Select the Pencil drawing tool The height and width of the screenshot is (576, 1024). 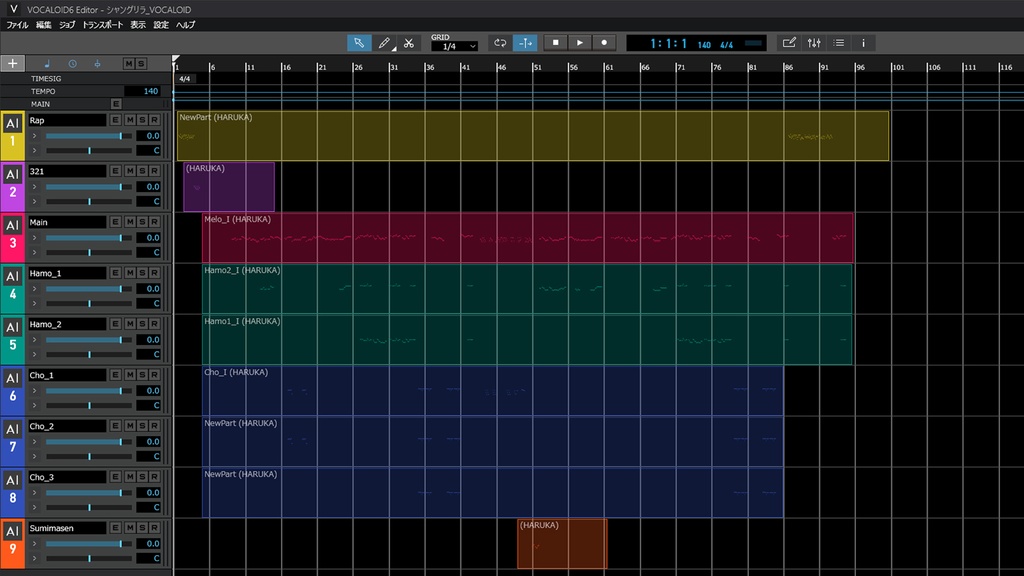coord(385,43)
